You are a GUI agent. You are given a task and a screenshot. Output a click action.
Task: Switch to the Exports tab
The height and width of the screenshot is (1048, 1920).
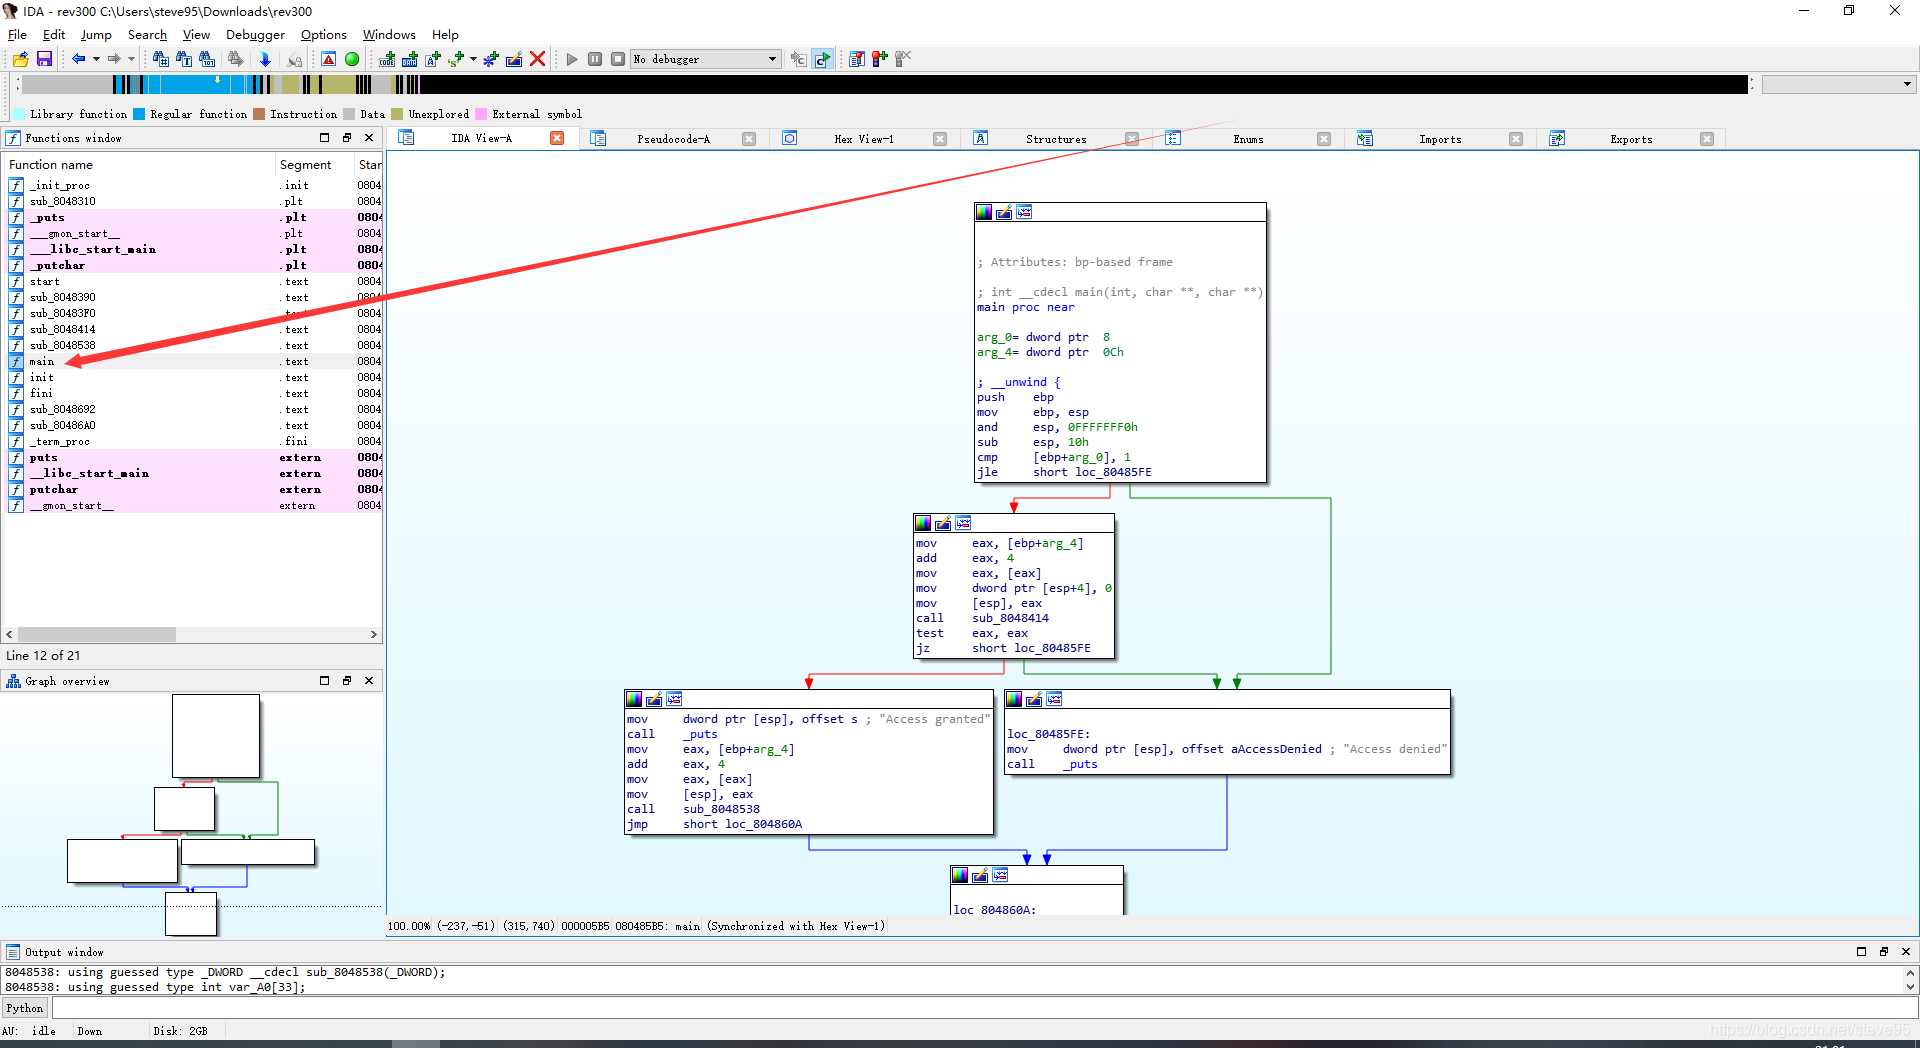1631,139
